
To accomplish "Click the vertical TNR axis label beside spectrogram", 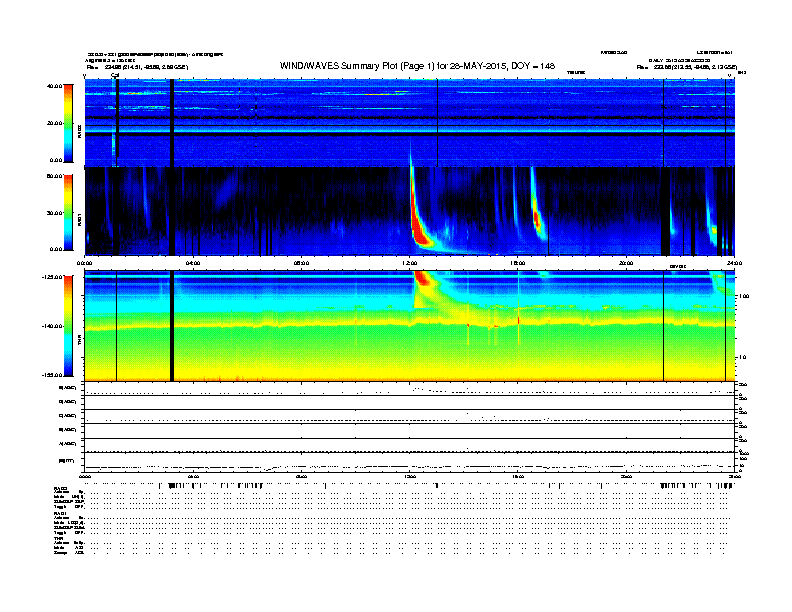I will coord(79,342).
